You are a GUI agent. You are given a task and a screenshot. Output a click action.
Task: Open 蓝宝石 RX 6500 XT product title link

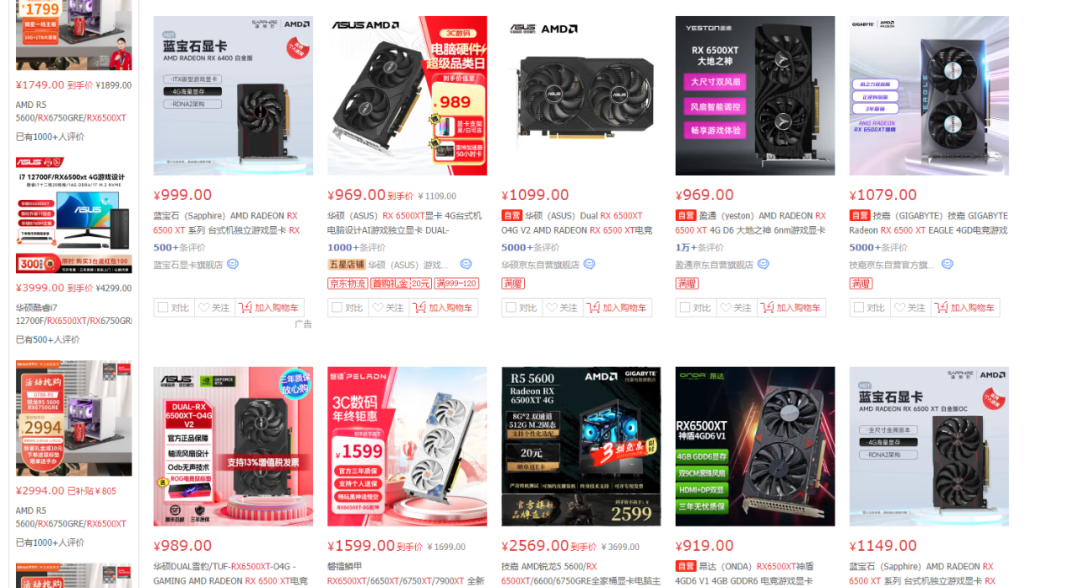(226, 223)
